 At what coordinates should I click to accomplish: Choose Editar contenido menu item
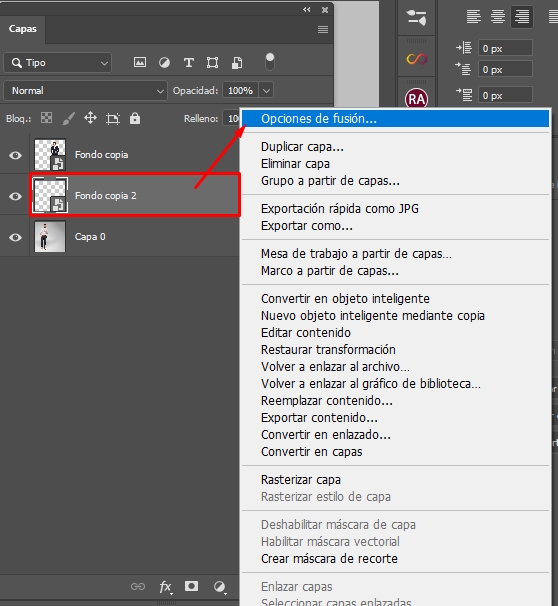(x=396, y=333)
